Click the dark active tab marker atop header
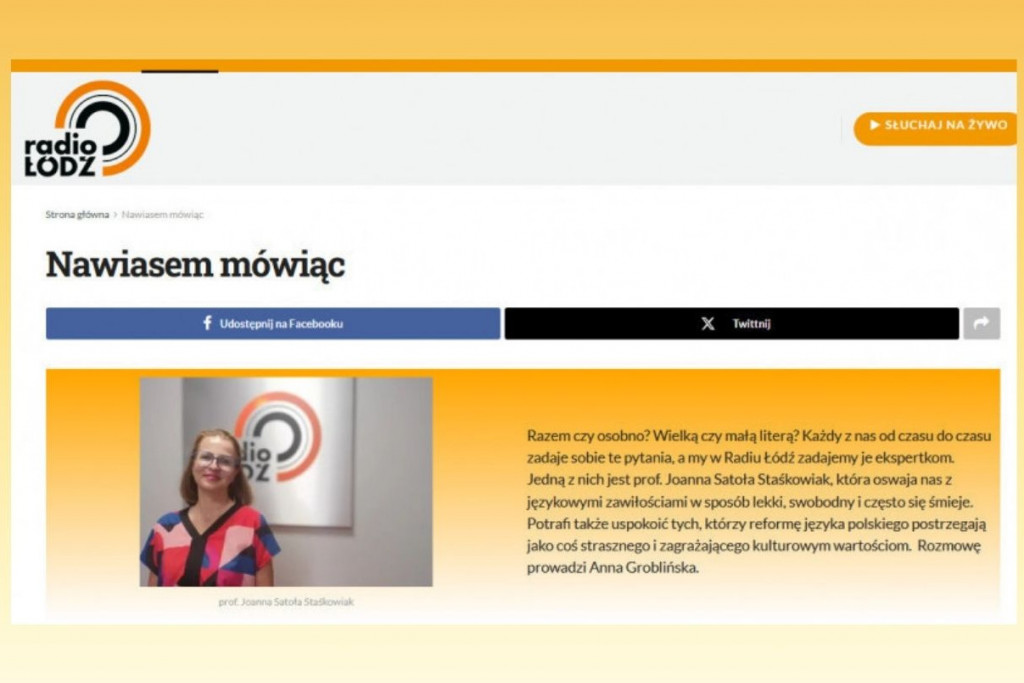 [179, 70]
